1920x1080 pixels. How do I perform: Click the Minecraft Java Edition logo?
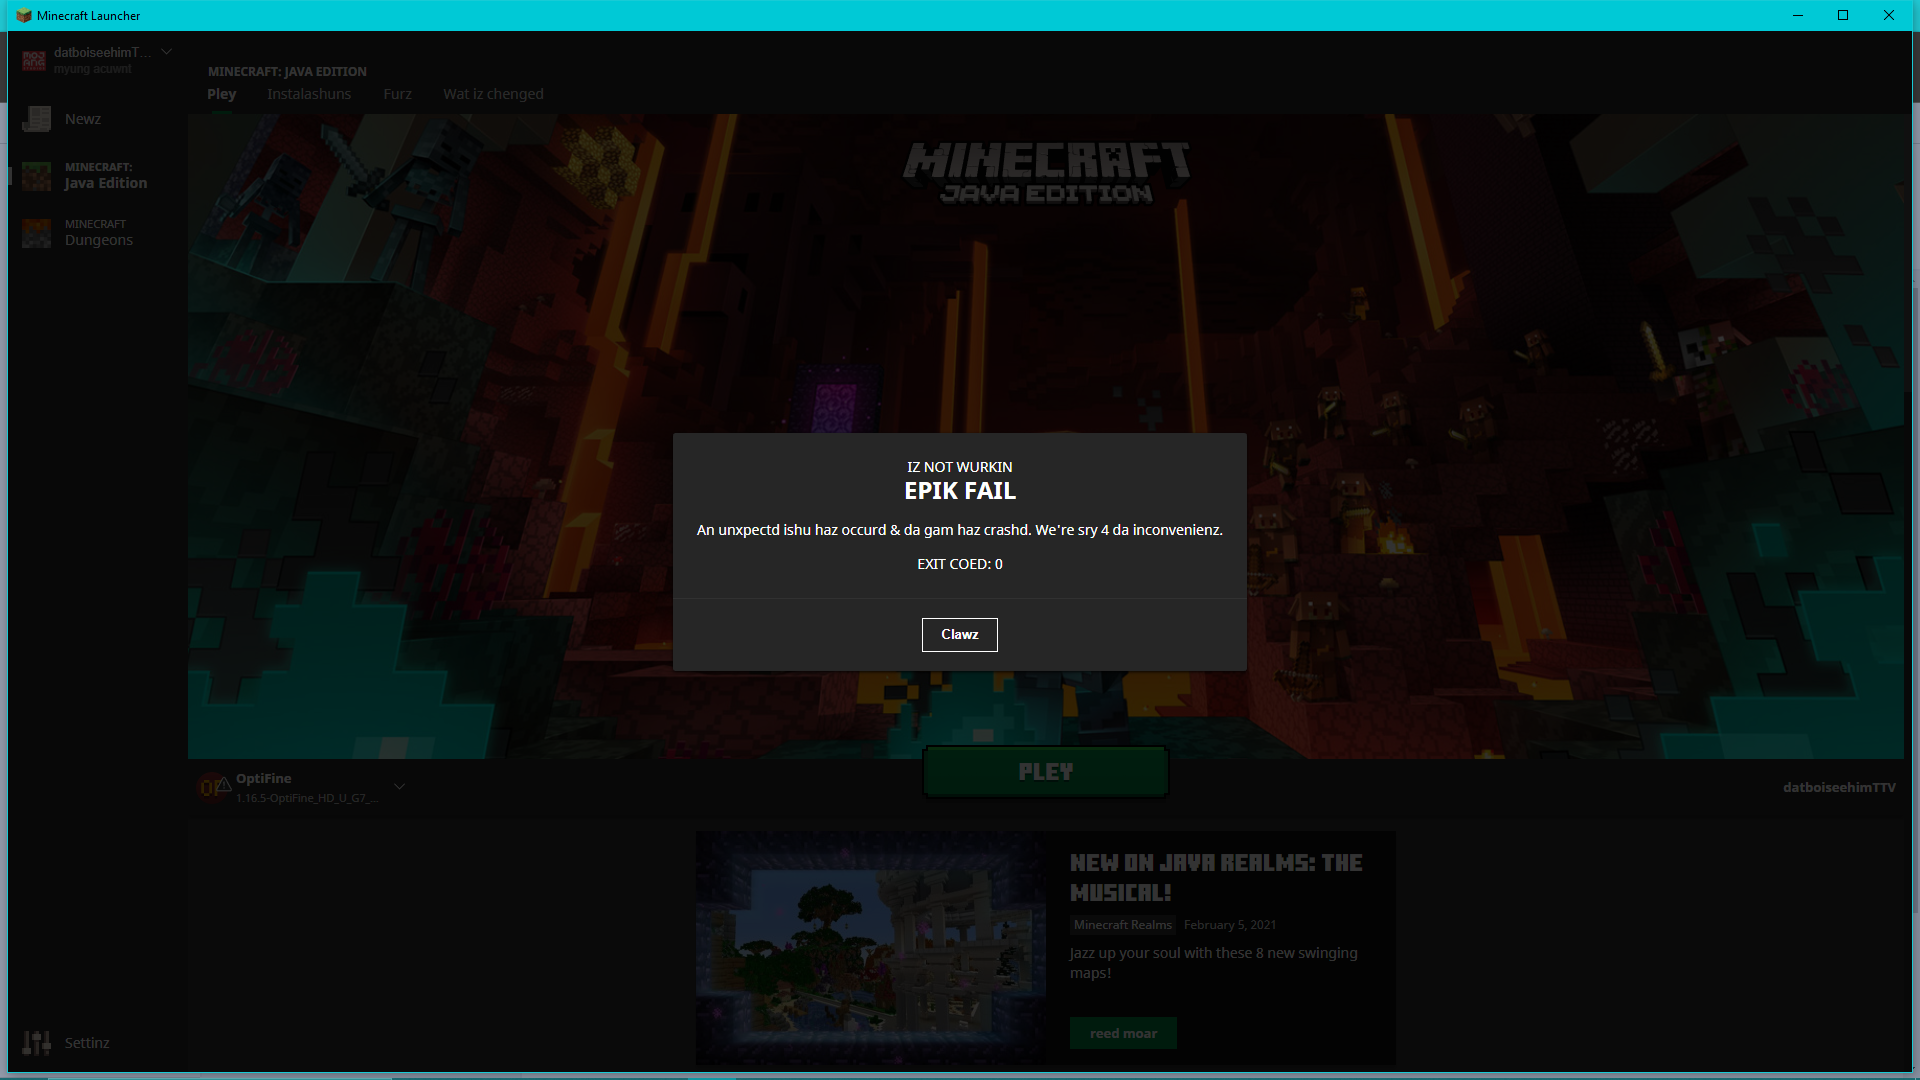pyautogui.click(x=1046, y=173)
